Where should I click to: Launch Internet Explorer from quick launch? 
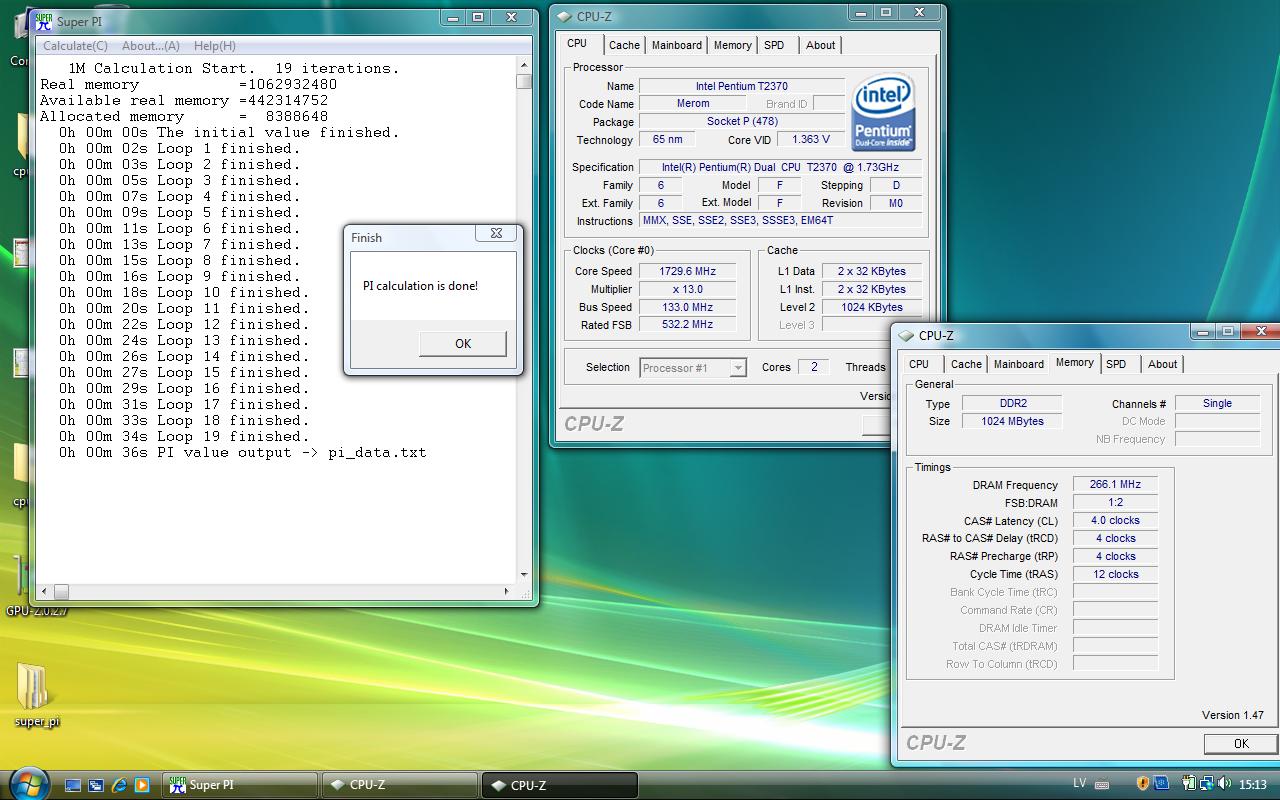(119, 785)
